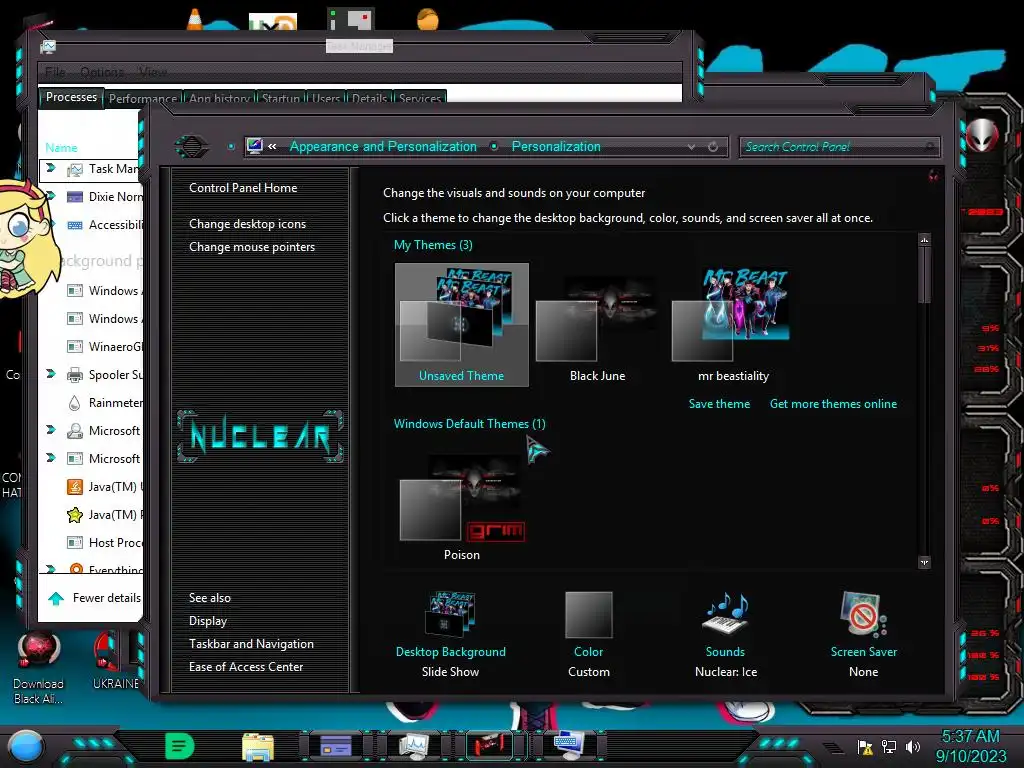Screen dimensions: 1024x768
Task: Select the WinaeroGl... process icon
Action: click(75, 346)
